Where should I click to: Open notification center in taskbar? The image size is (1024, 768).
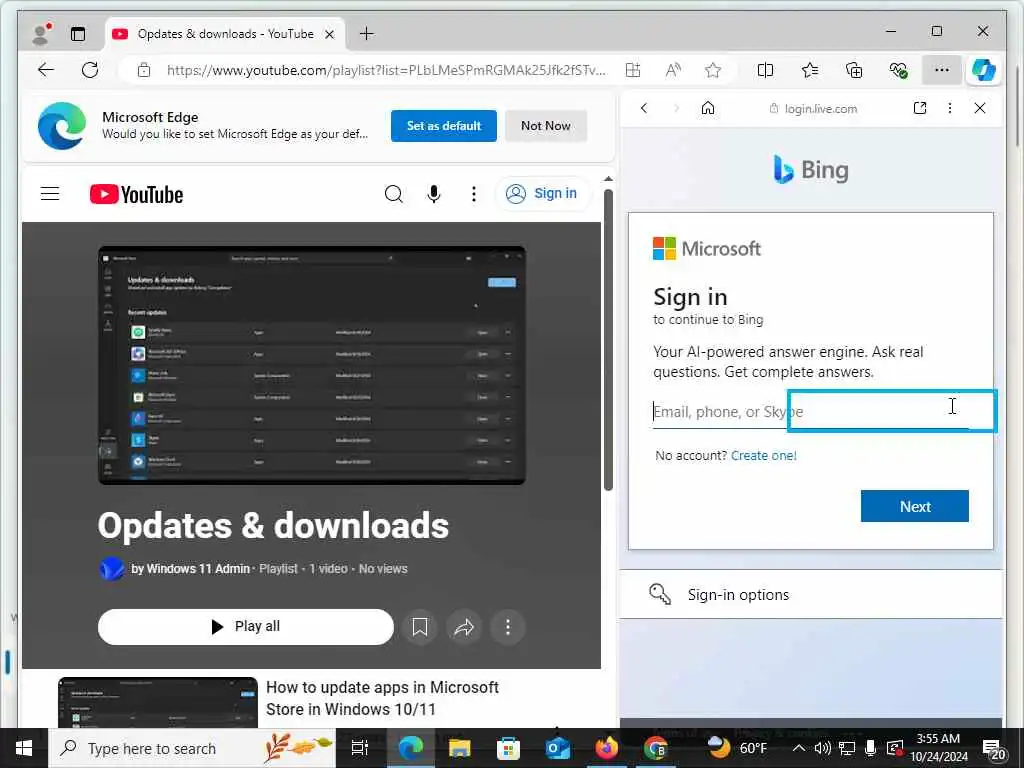pos(995,750)
